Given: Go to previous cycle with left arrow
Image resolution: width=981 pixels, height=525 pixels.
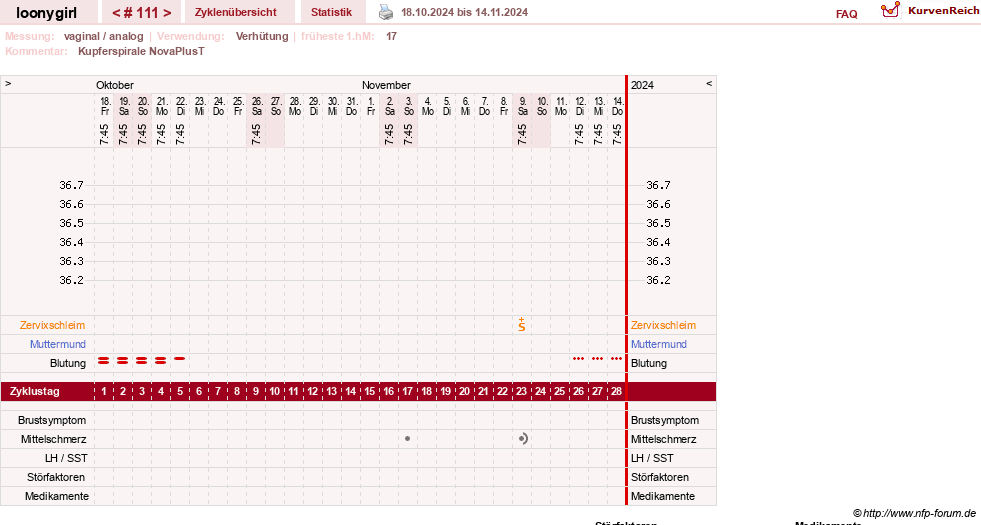Looking at the screenshot, I should 116,13.
